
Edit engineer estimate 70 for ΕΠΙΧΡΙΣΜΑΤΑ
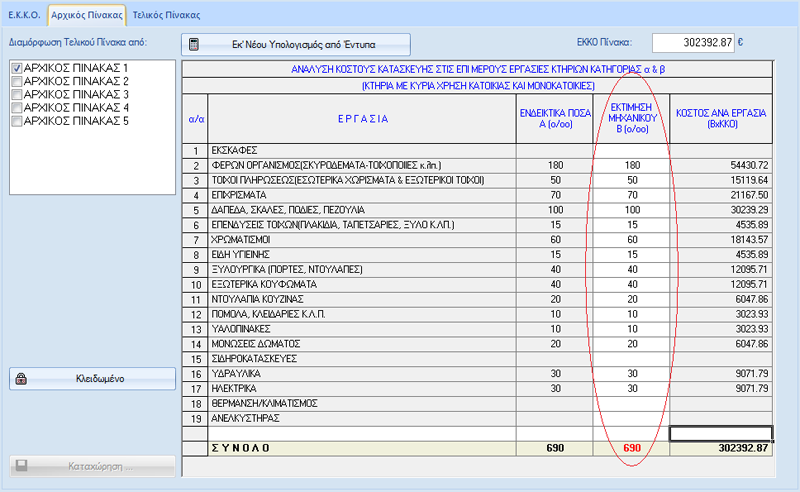point(631,195)
